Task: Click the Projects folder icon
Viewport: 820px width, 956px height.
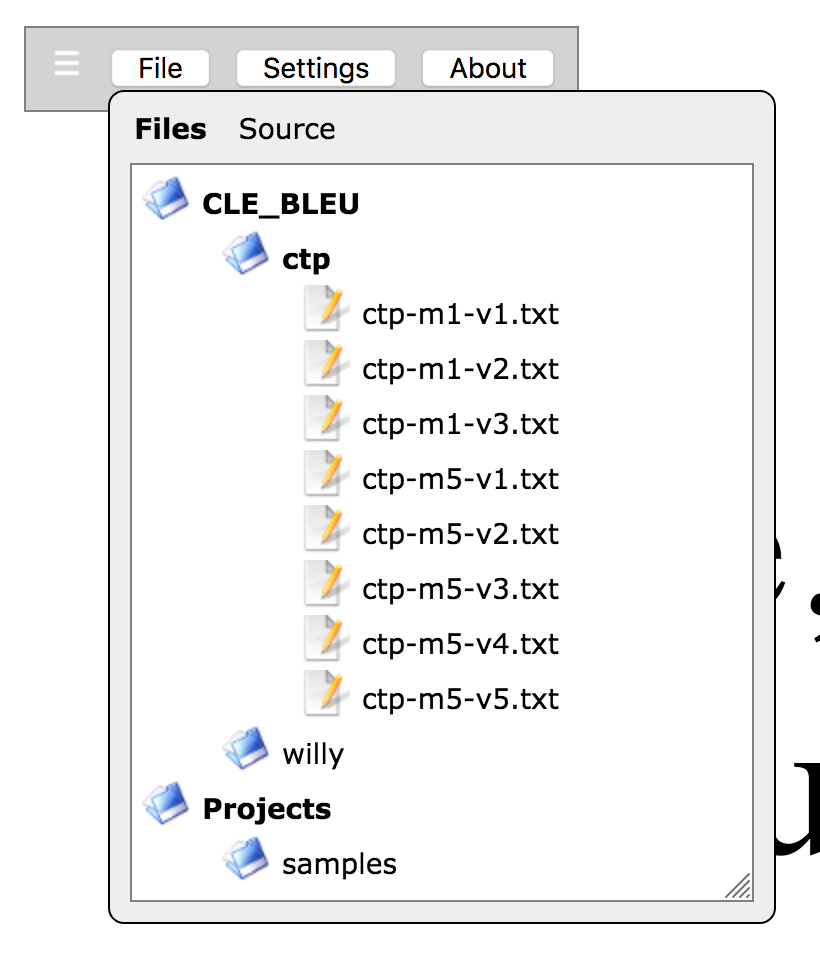Action: pos(166,803)
